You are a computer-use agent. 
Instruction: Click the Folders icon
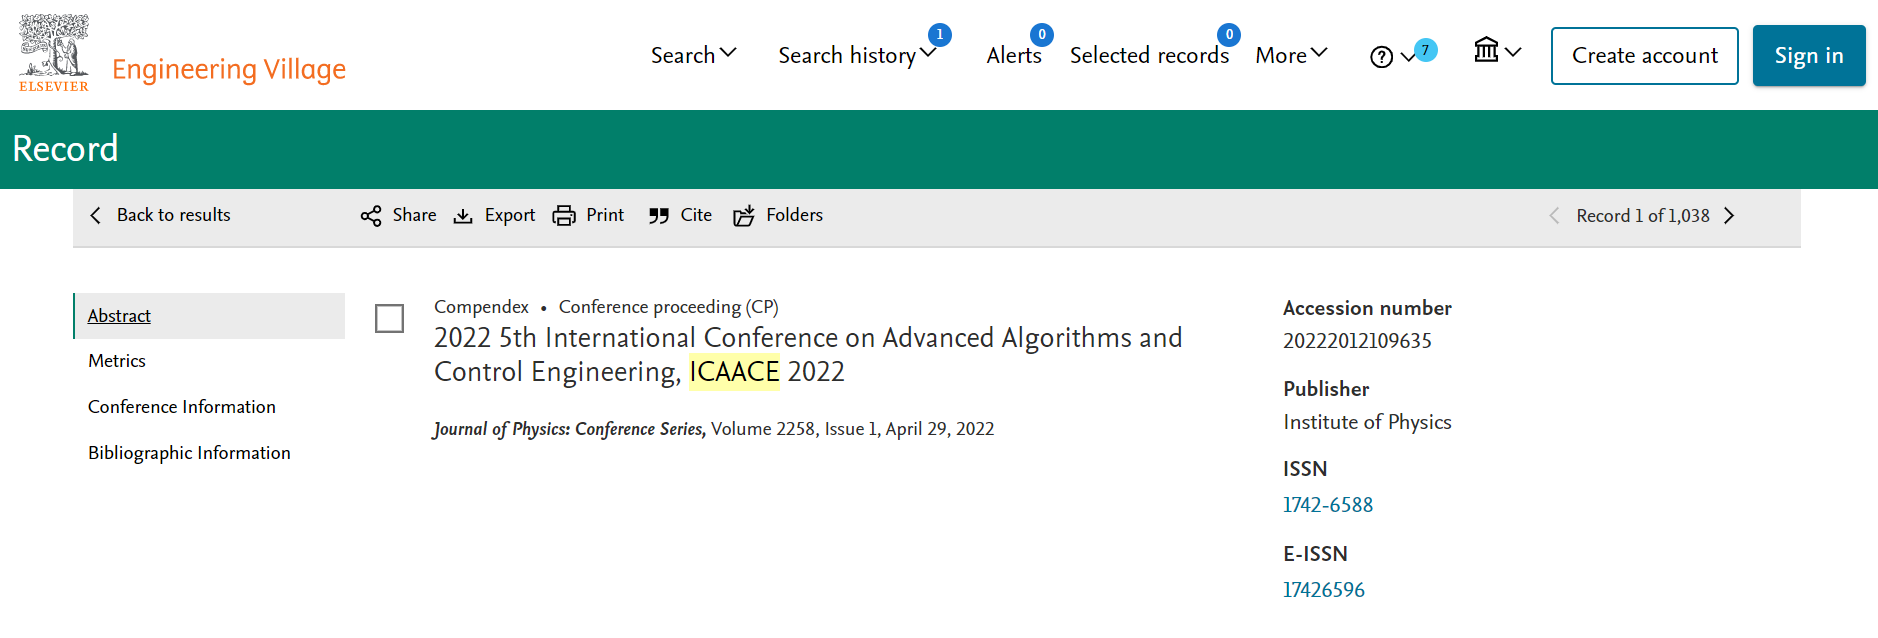click(x=744, y=216)
